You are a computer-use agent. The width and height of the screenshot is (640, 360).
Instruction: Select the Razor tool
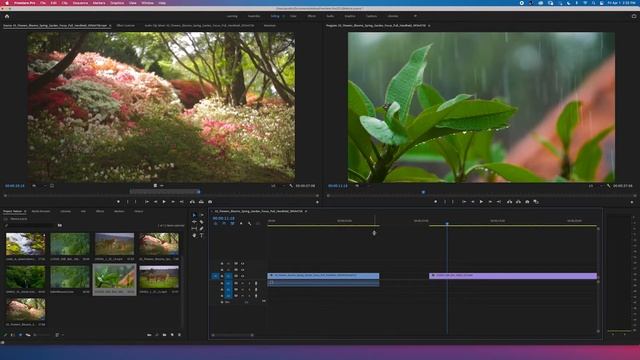click(202, 222)
